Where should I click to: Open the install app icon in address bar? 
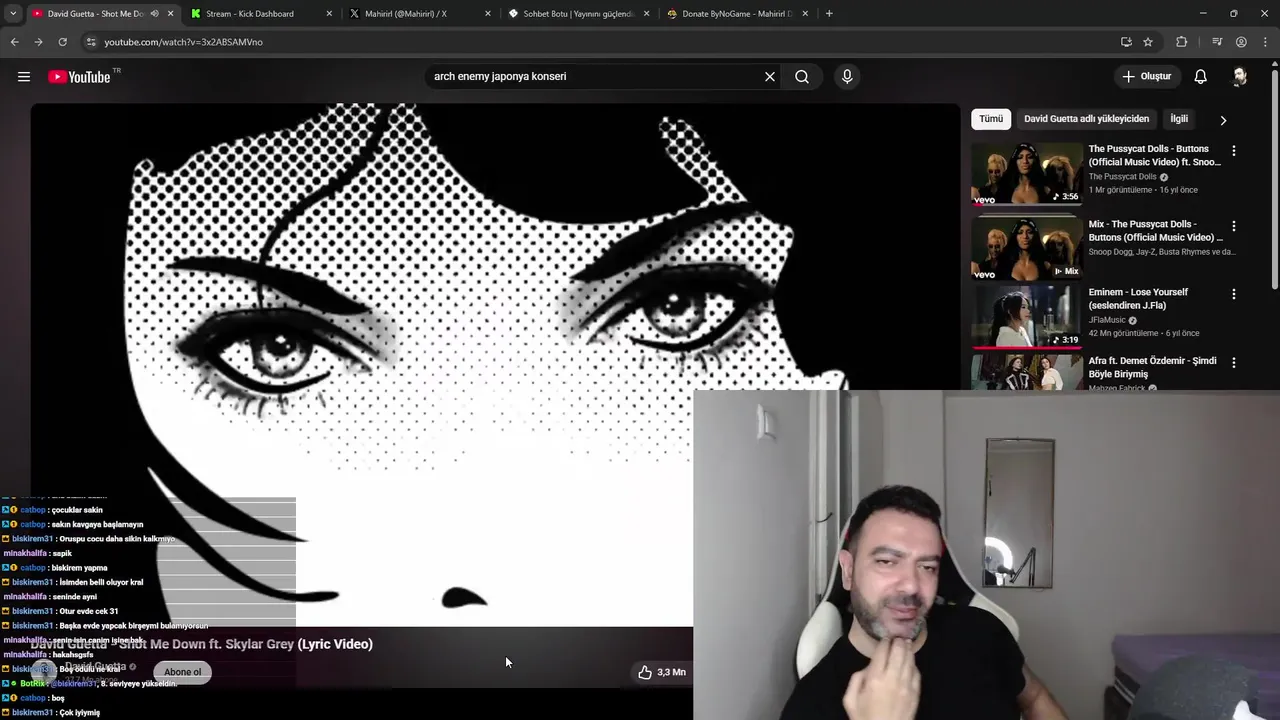coord(1126,42)
